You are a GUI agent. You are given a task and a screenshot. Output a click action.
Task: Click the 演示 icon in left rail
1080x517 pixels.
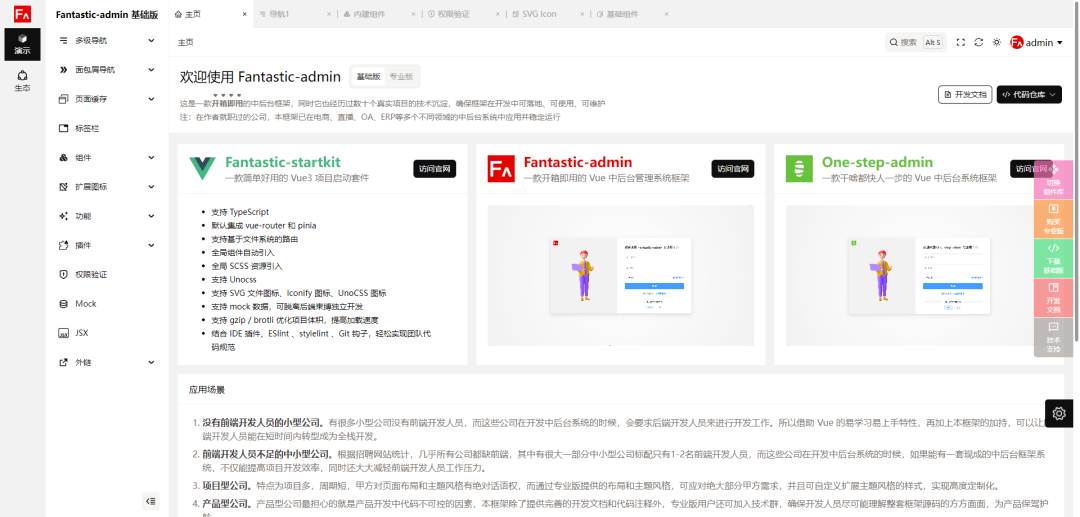pos(22,43)
